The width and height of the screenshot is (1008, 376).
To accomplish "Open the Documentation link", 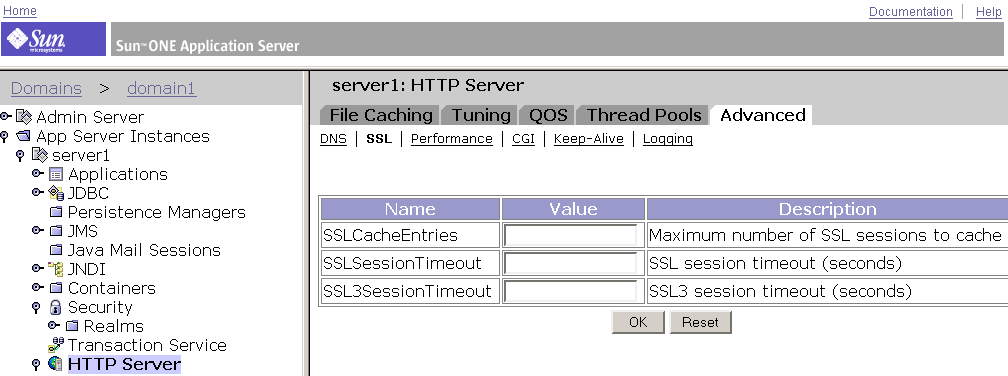I will (x=910, y=12).
